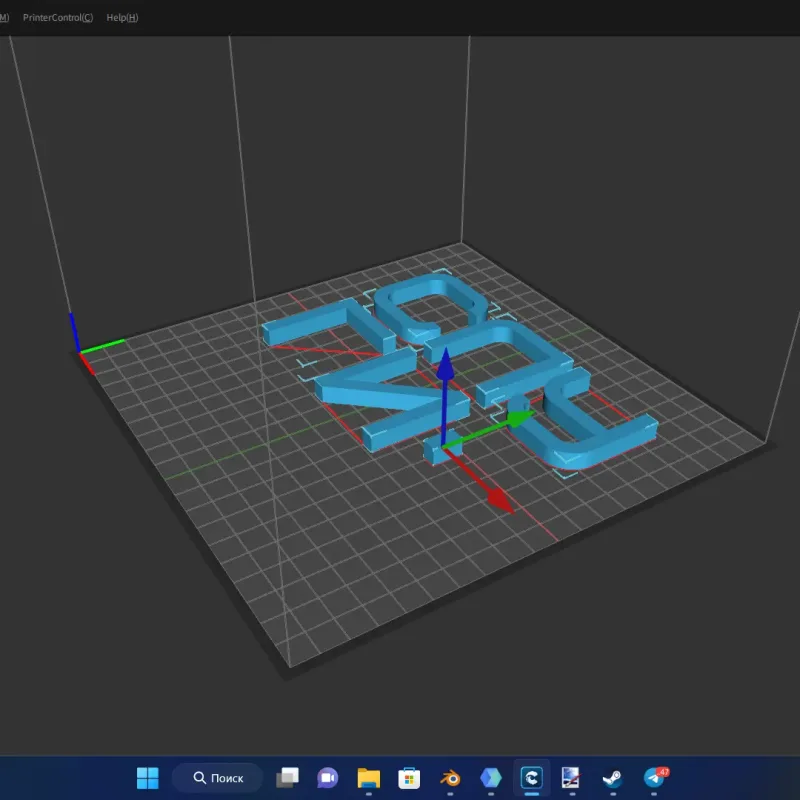Open Telegram with 47 unread badge
The width and height of the screenshot is (800, 800).
tap(655, 778)
